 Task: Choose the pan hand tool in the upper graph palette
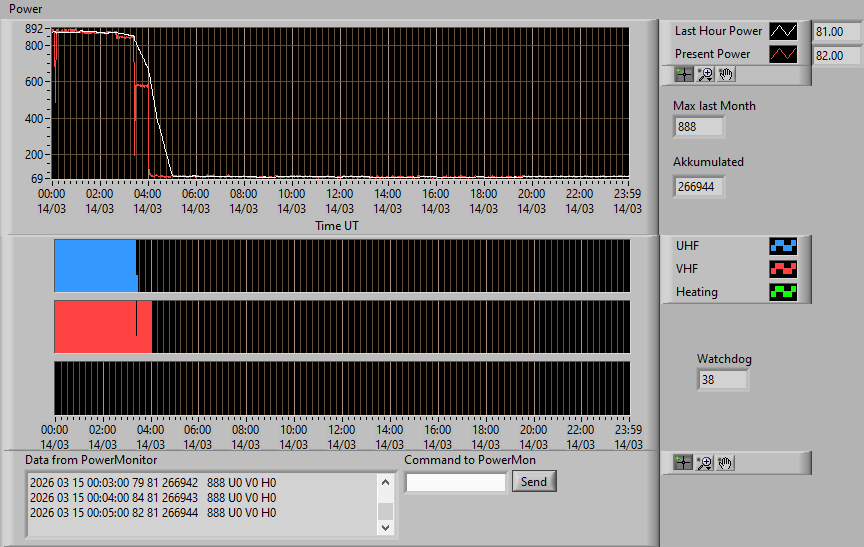pos(726,74)
